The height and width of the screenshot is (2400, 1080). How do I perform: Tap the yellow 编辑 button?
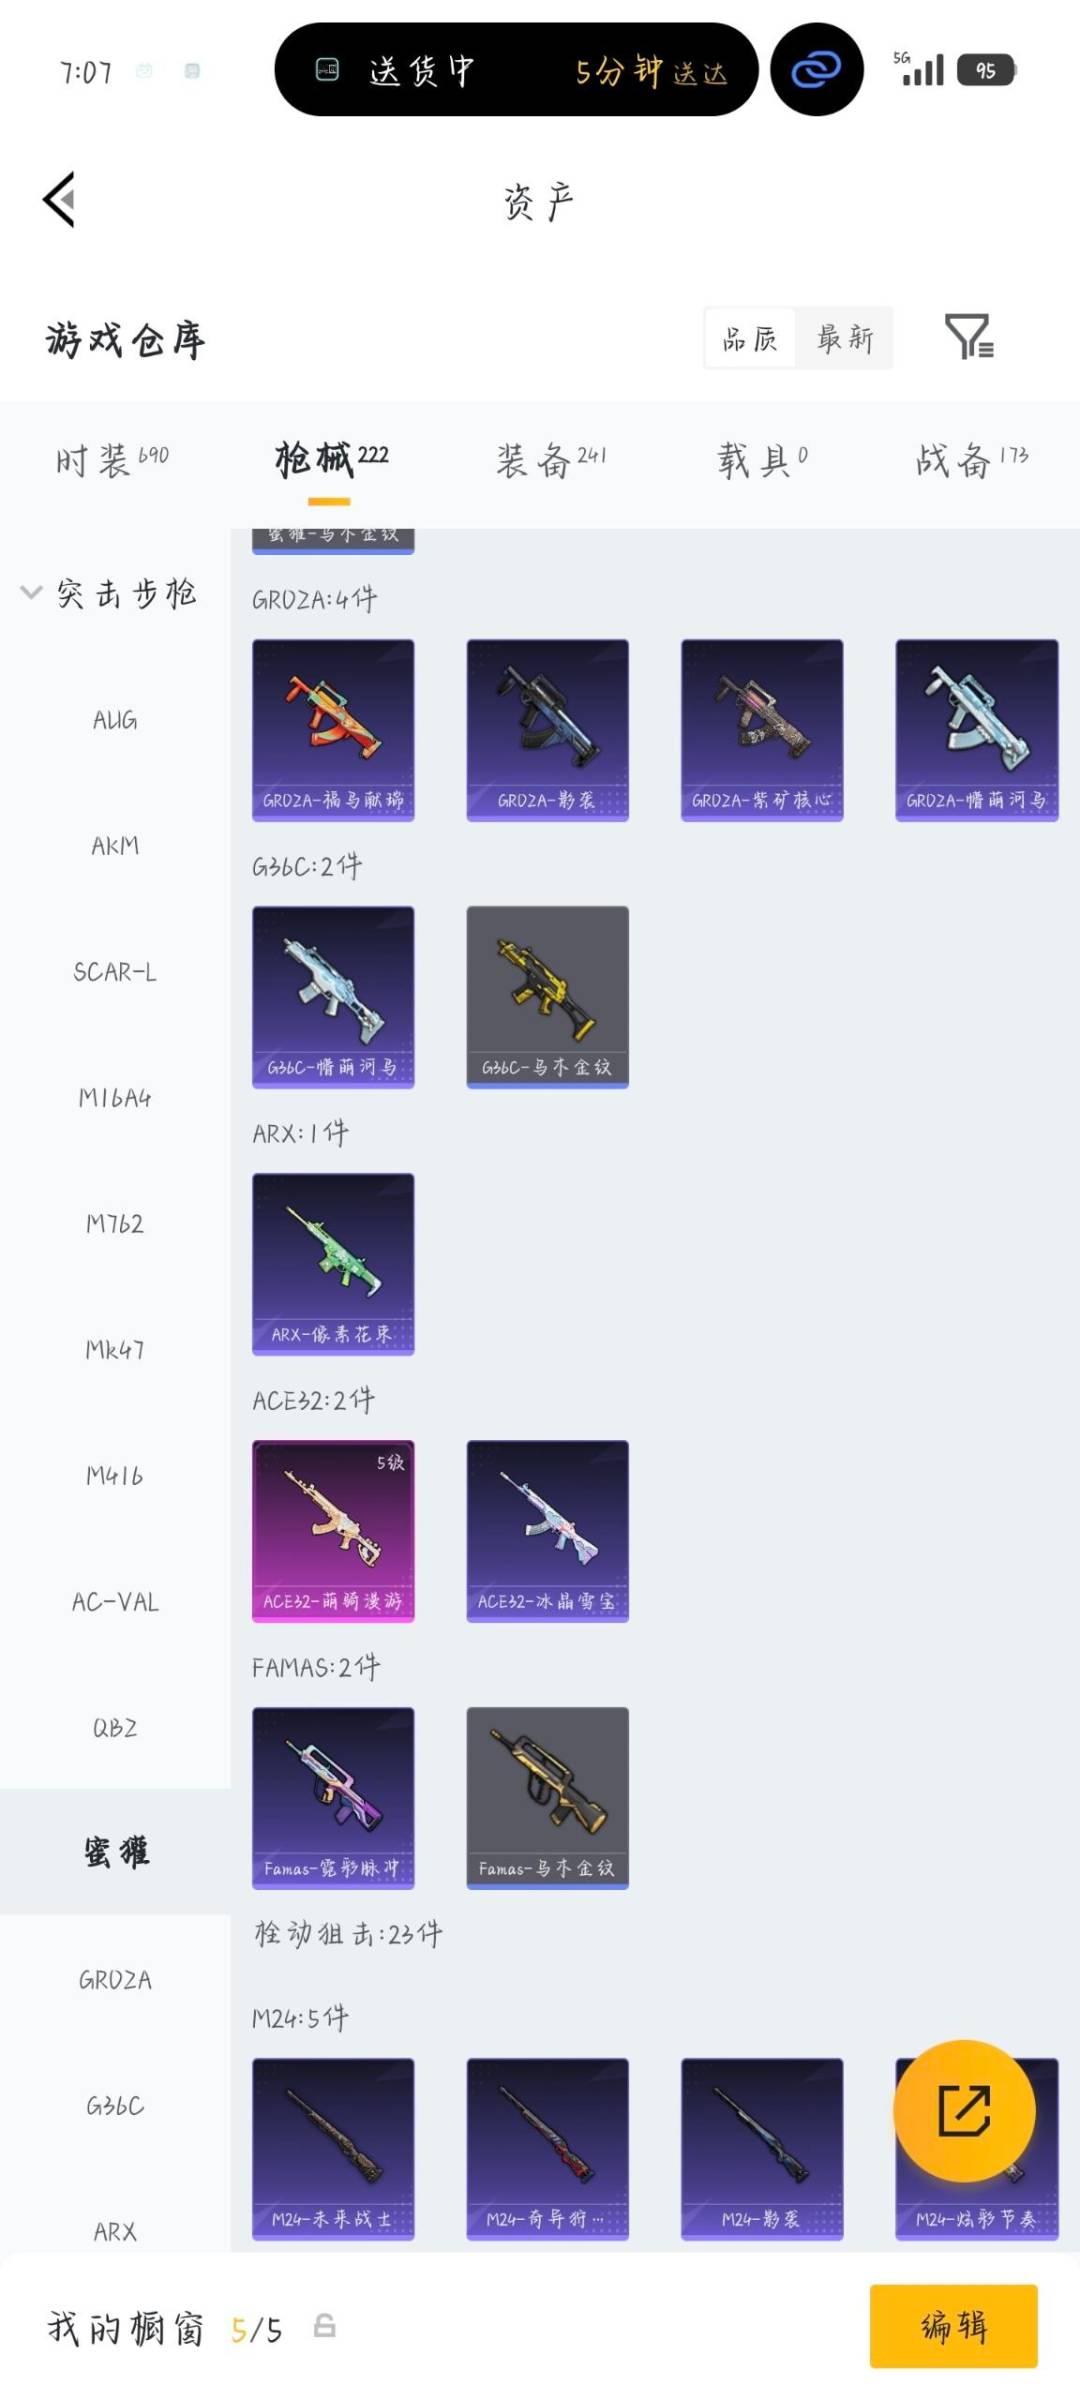pyautogui.click(x=954, y=2326)
